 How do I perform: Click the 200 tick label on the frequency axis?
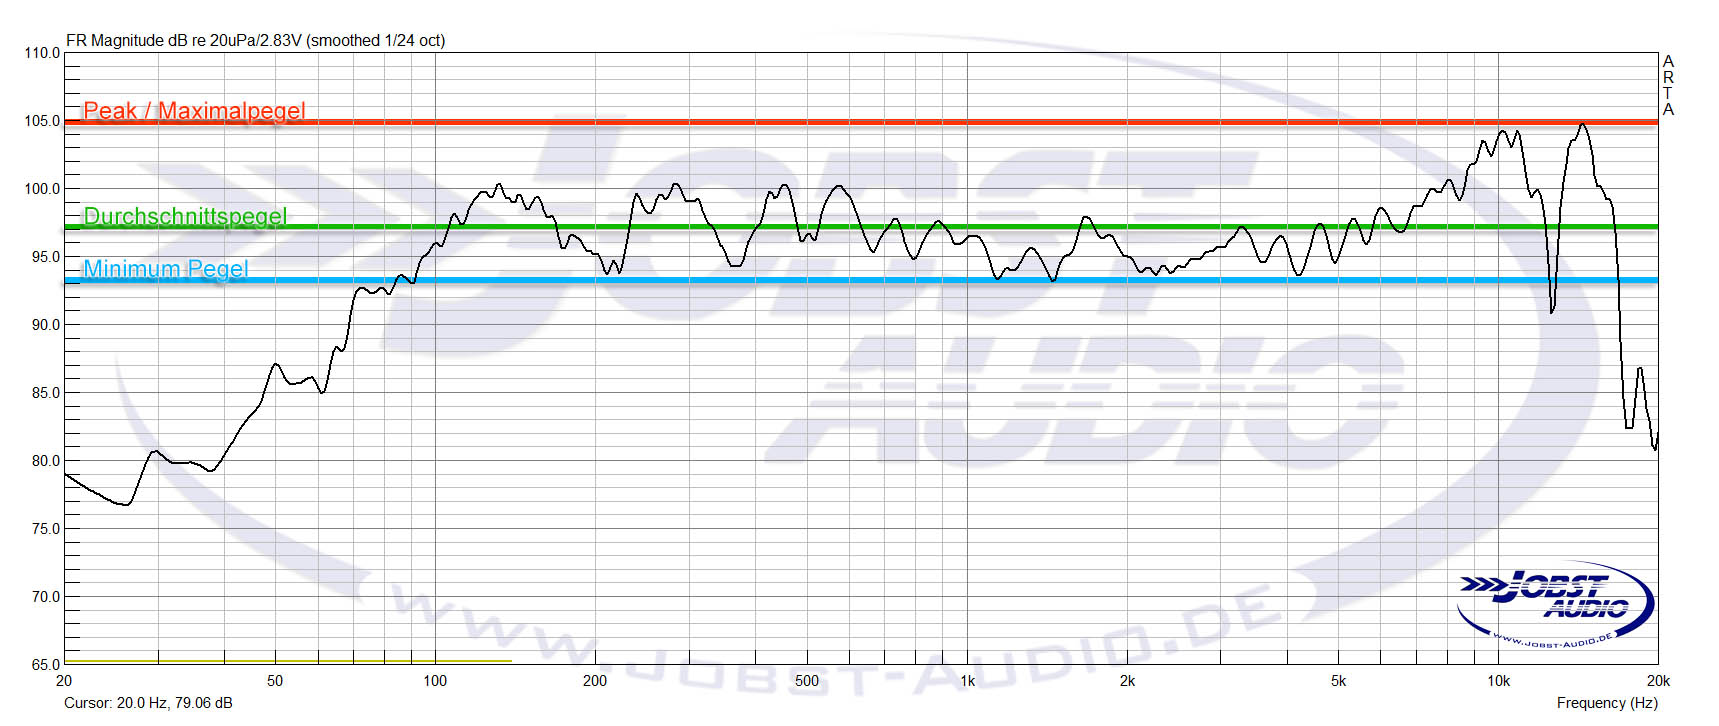point(595,681)
